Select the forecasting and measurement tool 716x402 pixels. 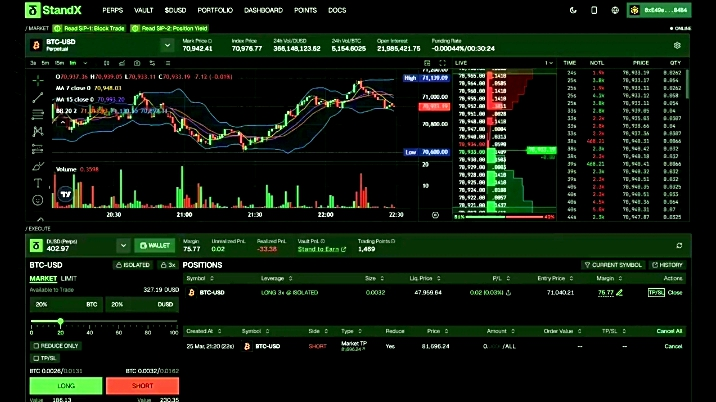pos(38,149)
